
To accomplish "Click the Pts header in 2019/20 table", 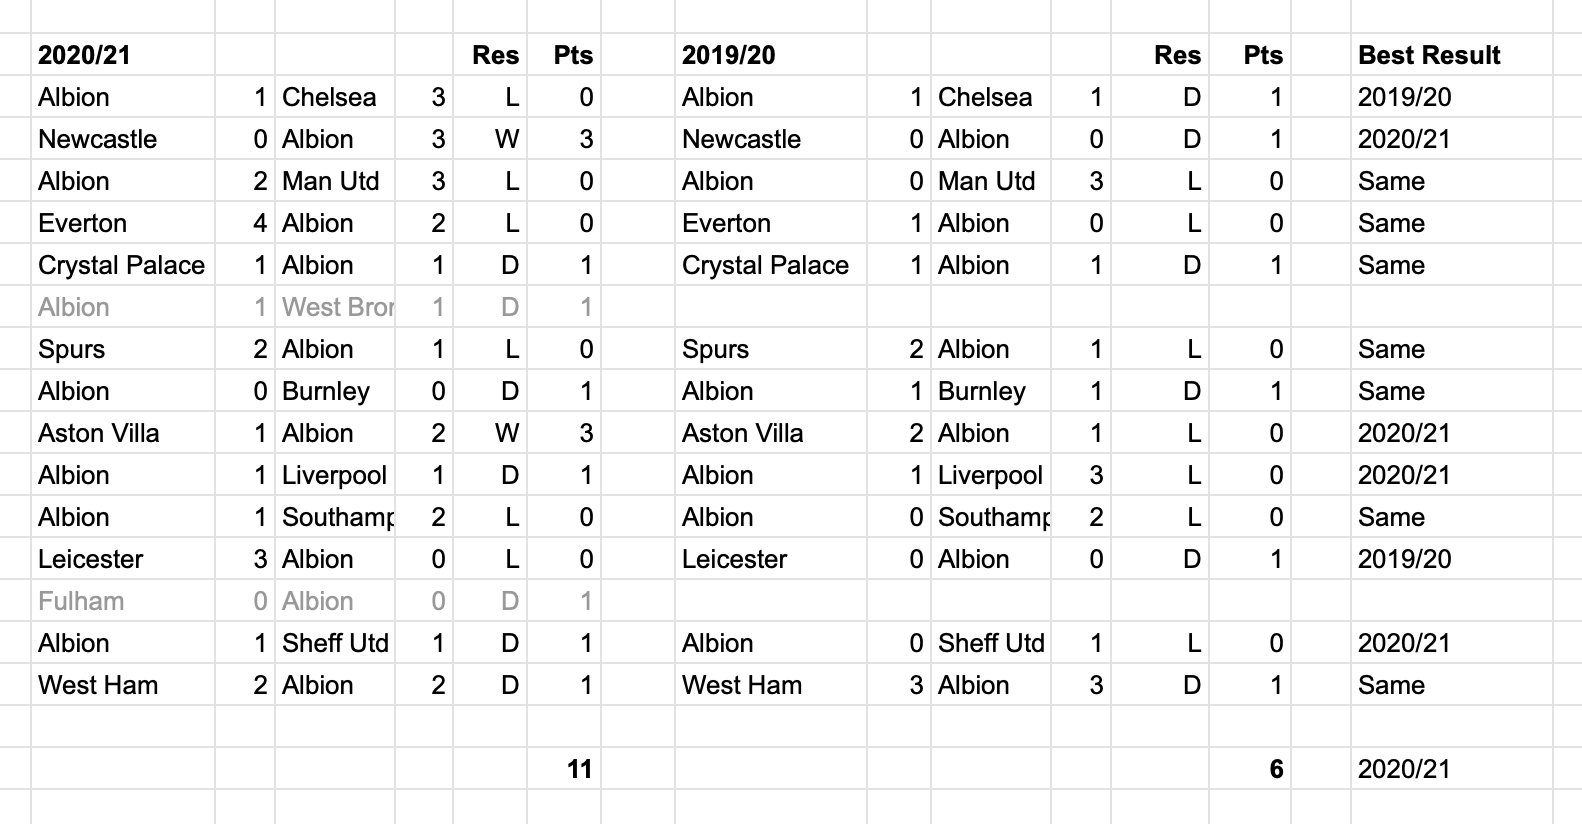I will (1250, 55).
